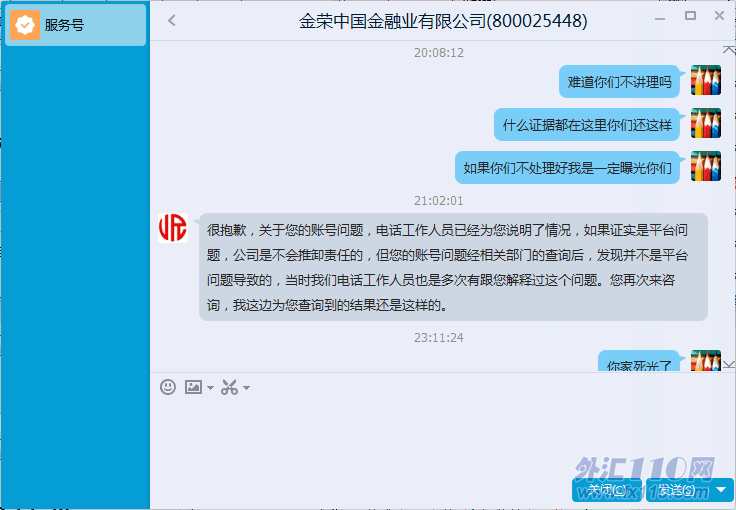Click the chat scroll down arrow

tap(729, 365)
